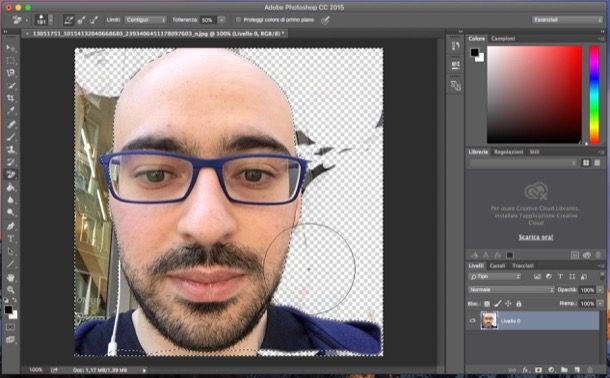This screenshot has width=610, height=378.
Task: Select the Background Eraser tool in toolbox
Action: tap(11, 175)
